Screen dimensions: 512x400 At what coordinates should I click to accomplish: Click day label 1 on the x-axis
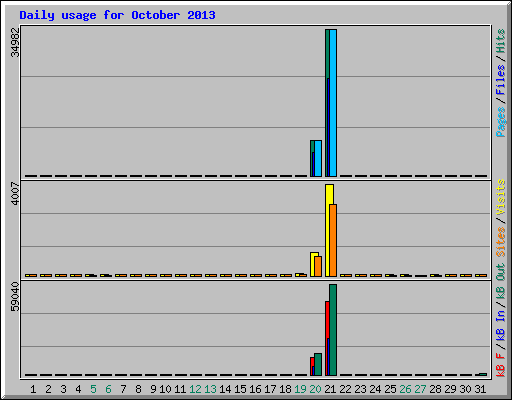(33, 389)
